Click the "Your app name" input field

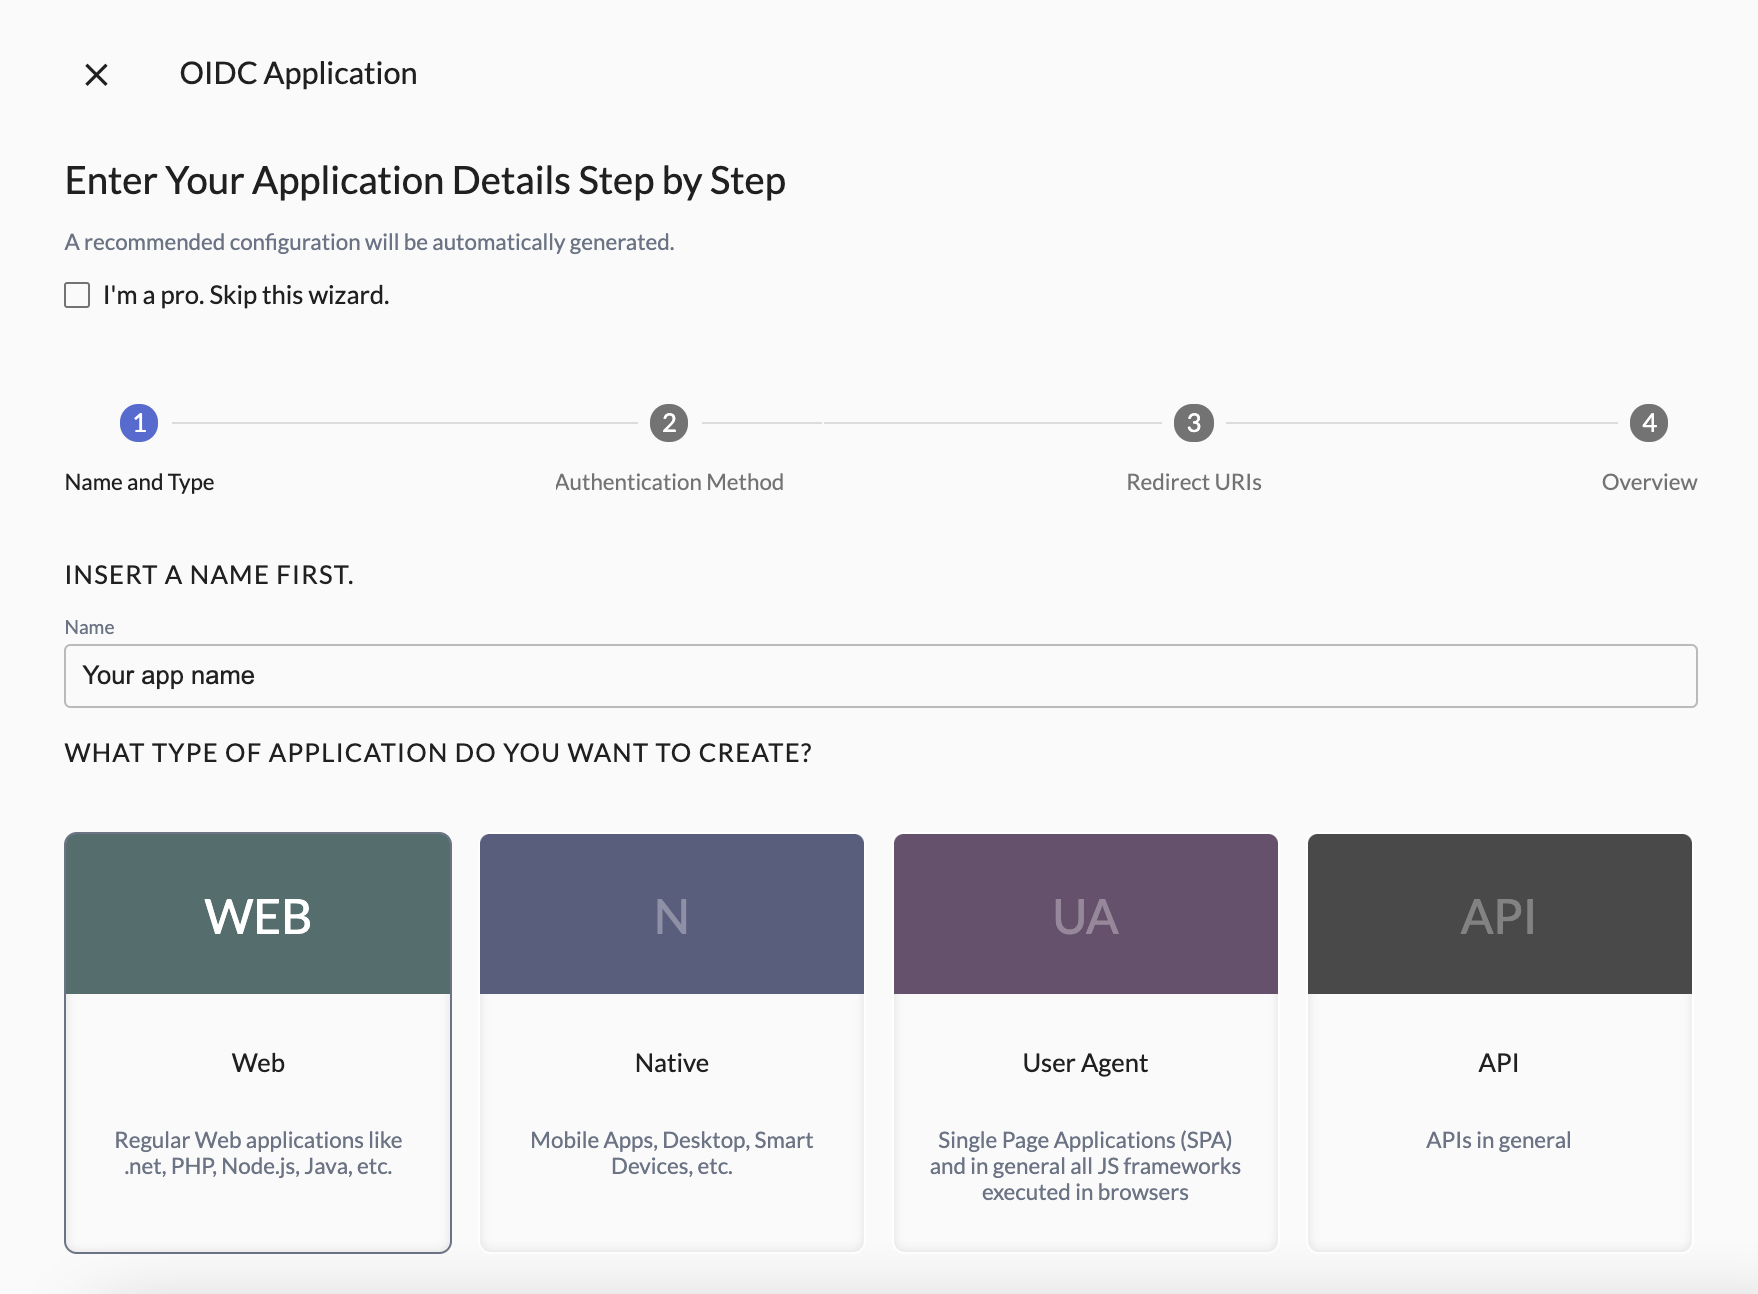click(879, 676)
